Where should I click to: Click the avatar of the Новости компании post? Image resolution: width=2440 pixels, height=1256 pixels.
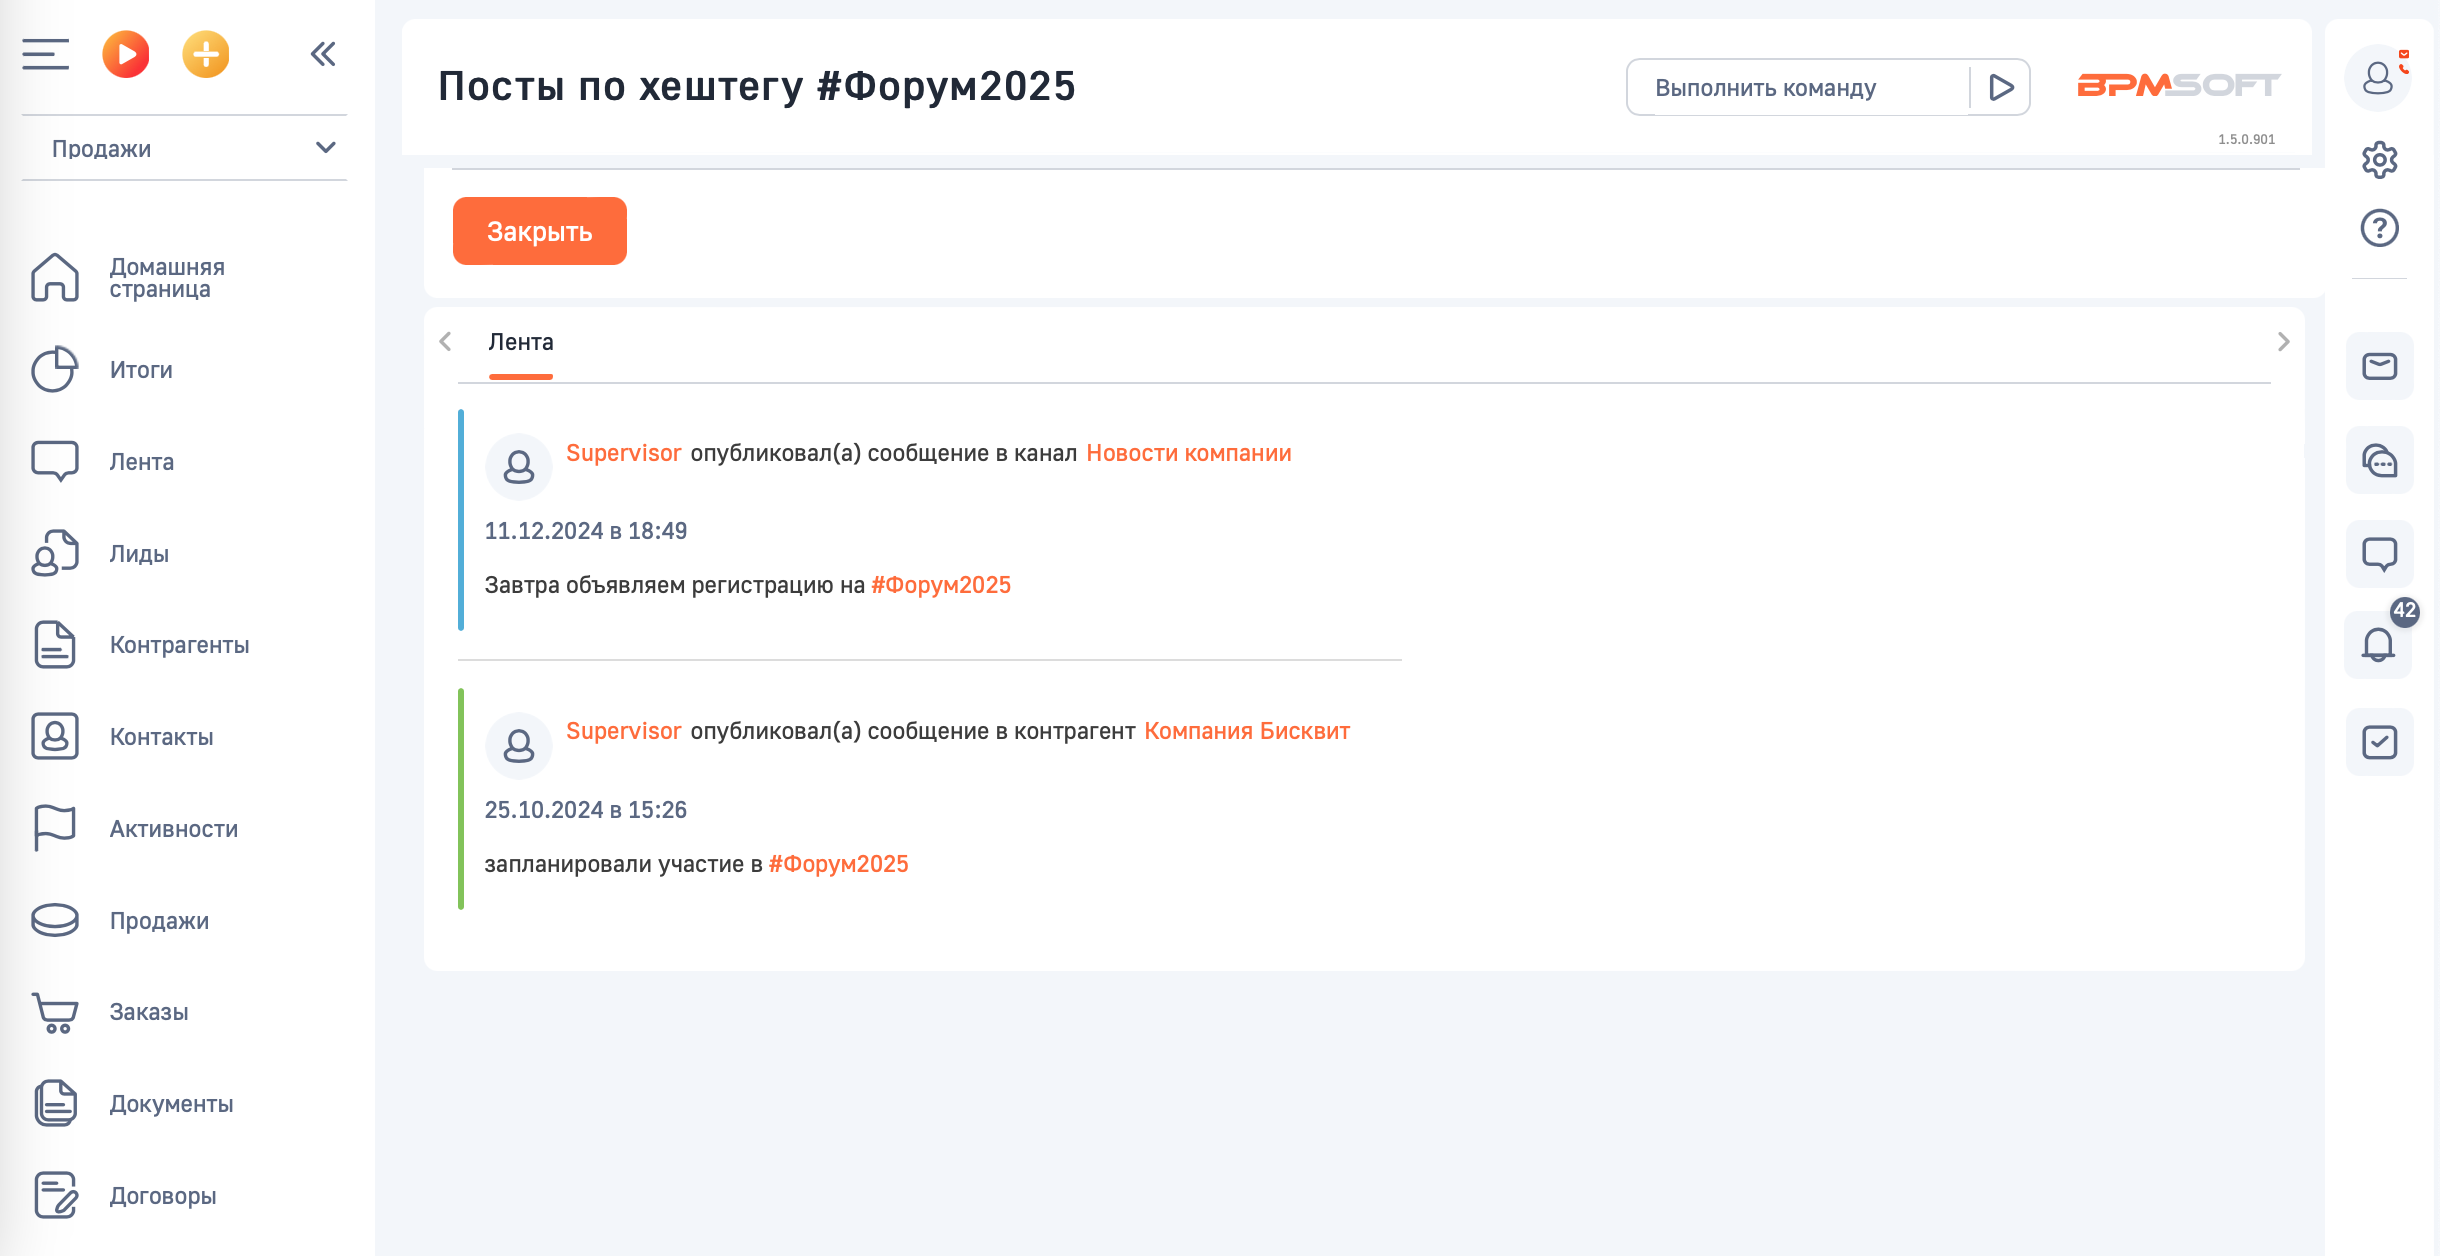coord(519,467)
